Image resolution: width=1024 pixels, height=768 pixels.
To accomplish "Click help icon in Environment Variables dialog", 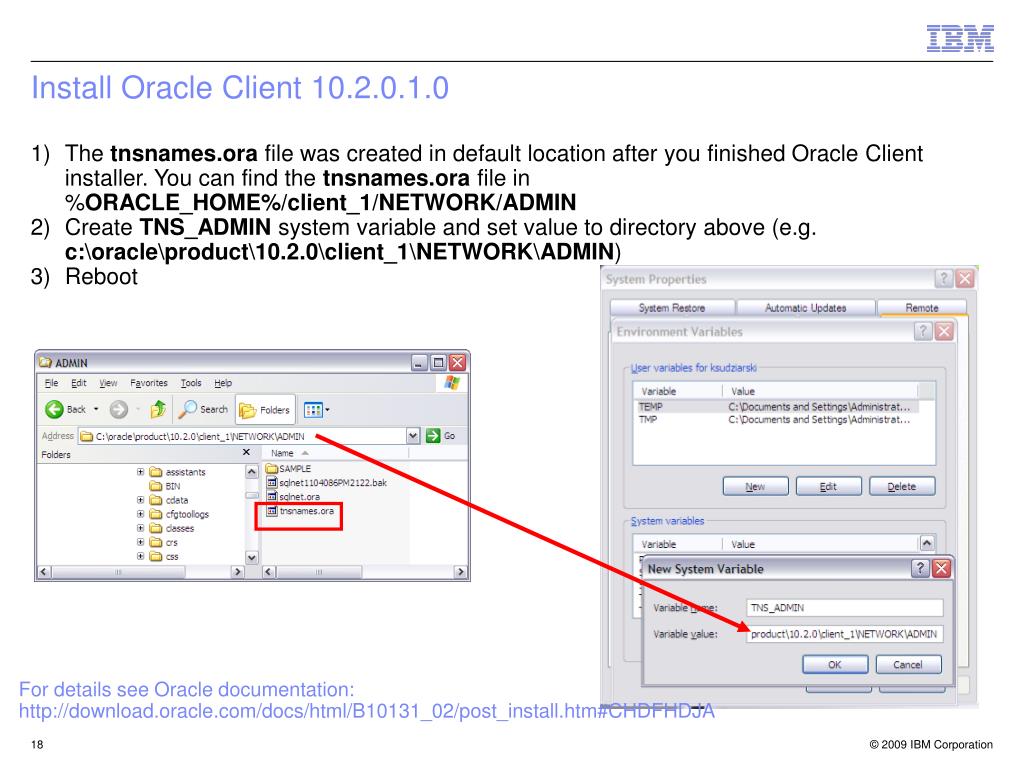I will (922, 331).
